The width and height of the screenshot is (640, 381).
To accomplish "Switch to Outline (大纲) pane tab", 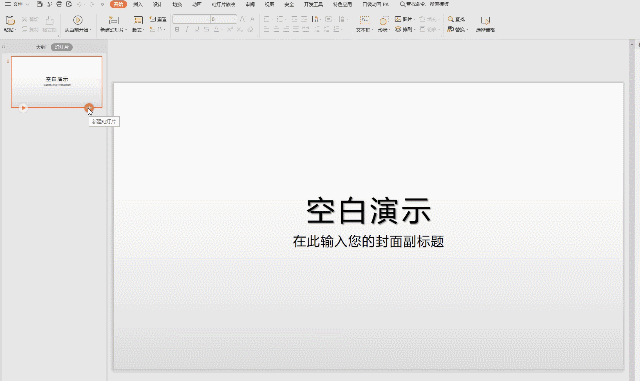I will (40, 47).
